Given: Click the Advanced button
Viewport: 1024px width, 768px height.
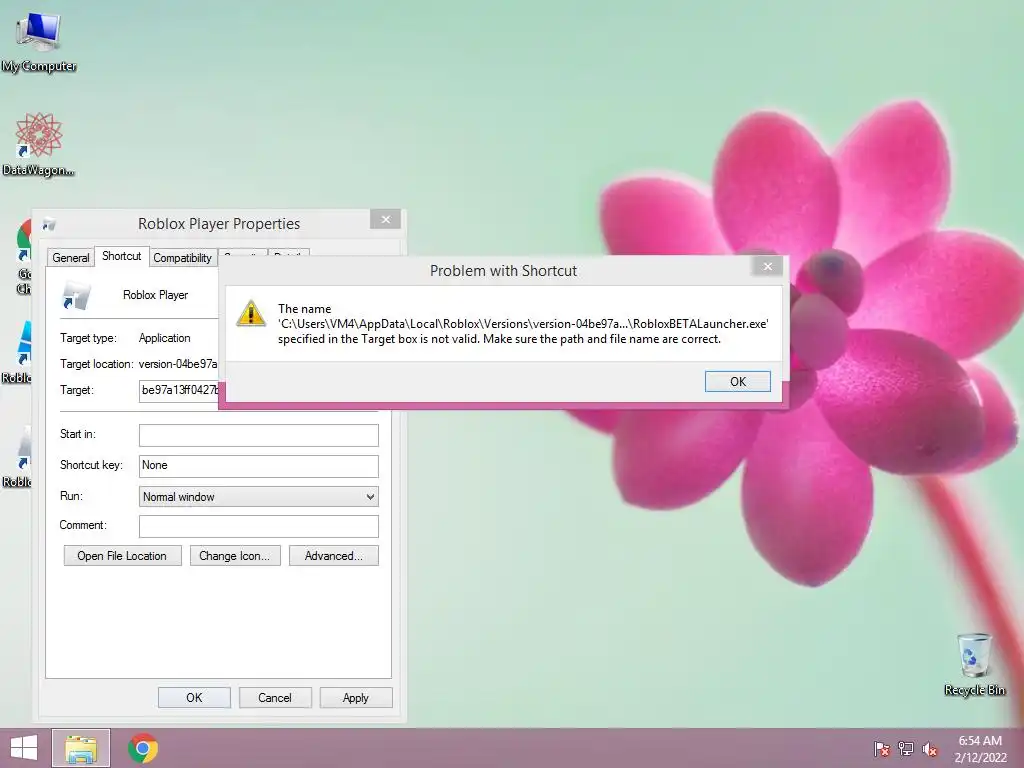Looking at the screenshot, I should 334,556.
